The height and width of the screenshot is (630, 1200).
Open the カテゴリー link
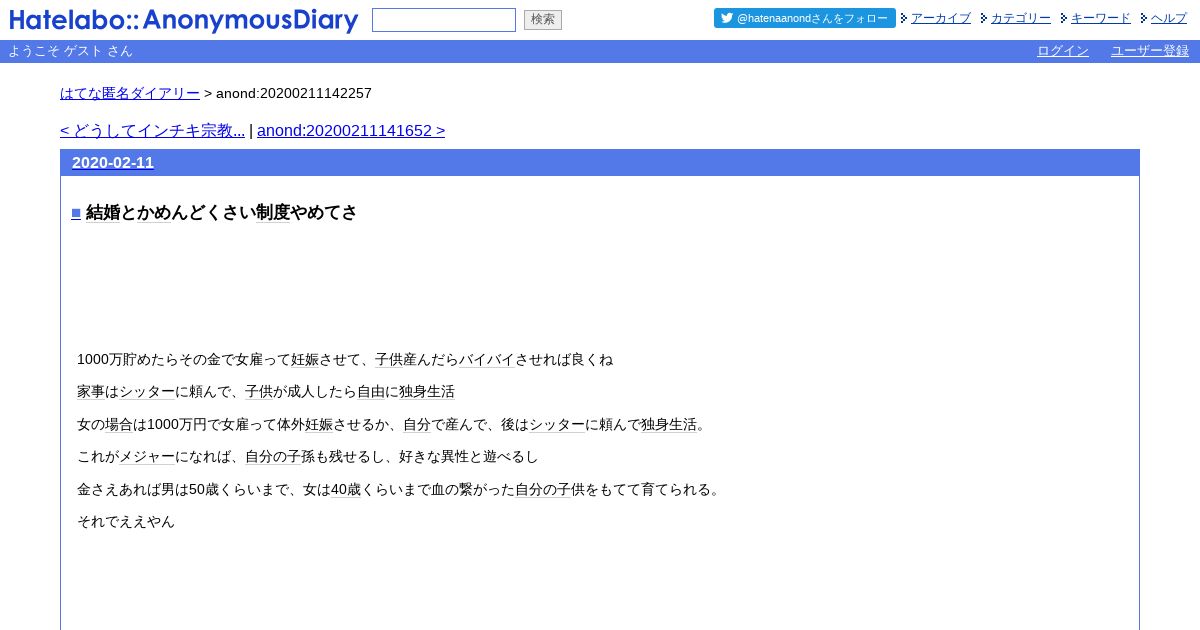tap(1021, 18)
